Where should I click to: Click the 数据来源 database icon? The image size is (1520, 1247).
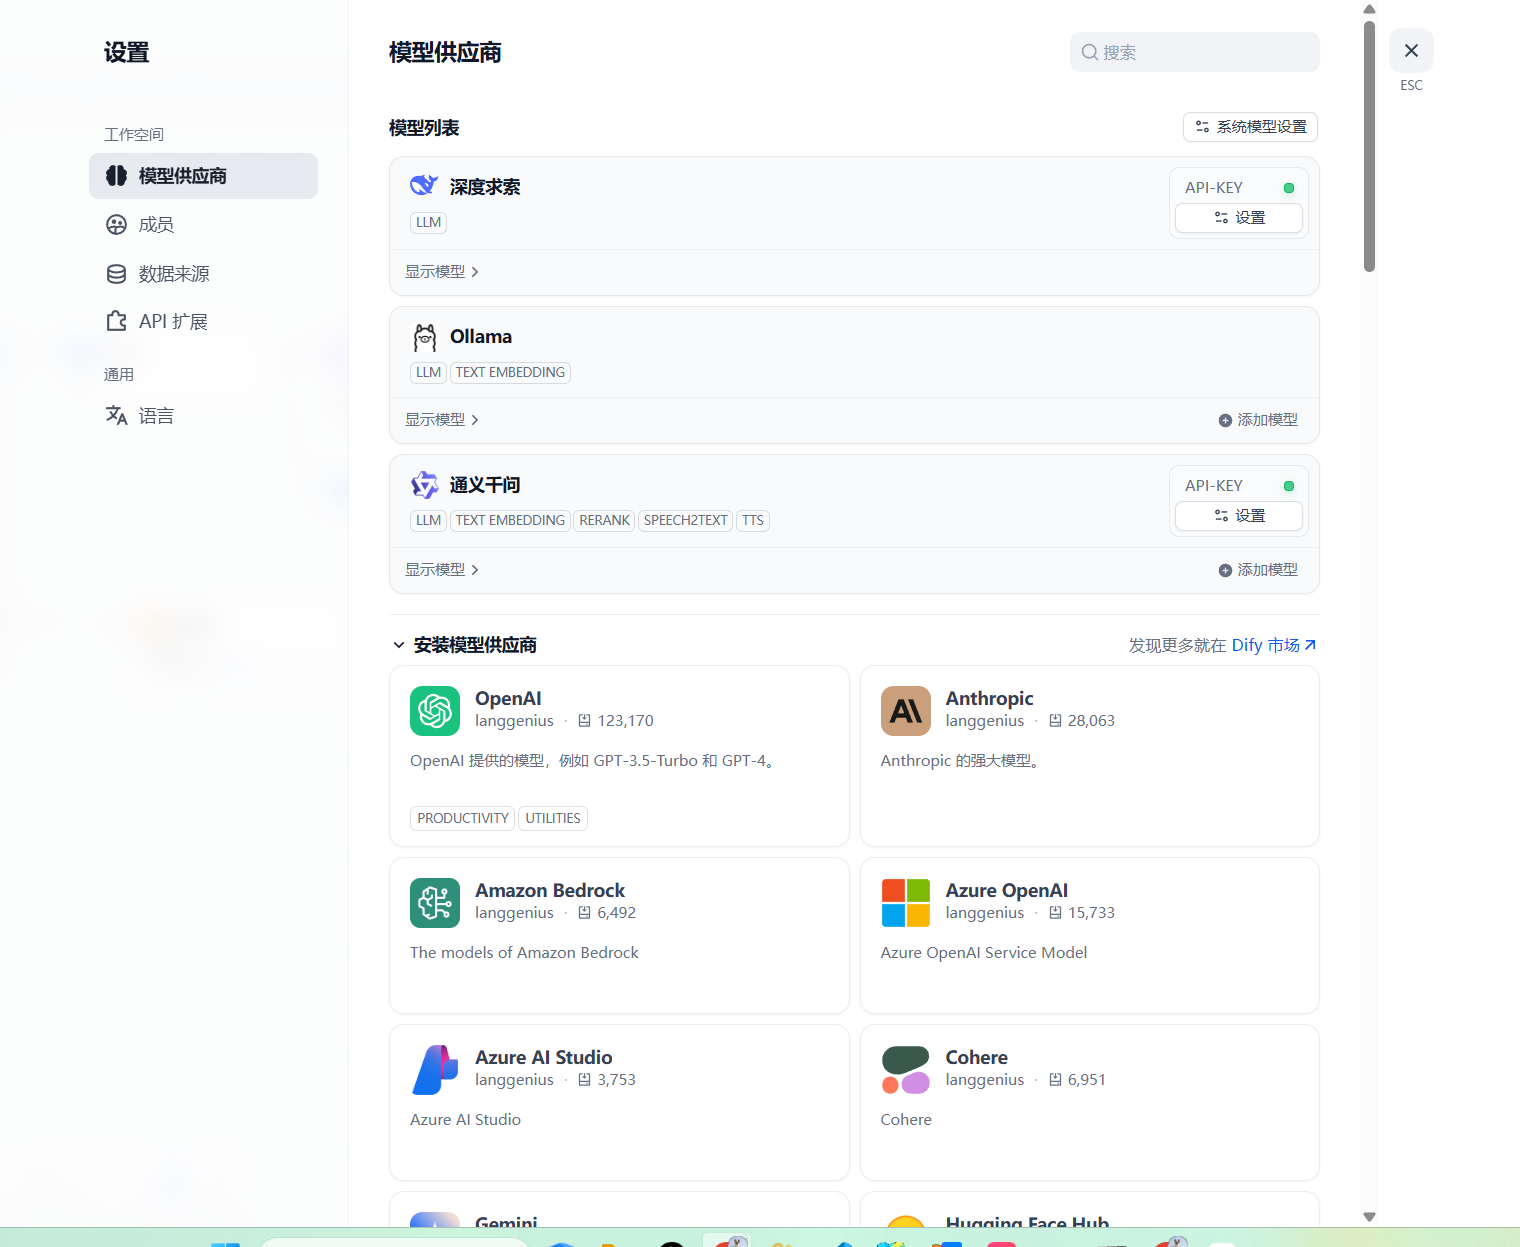(x=116, y=273)
